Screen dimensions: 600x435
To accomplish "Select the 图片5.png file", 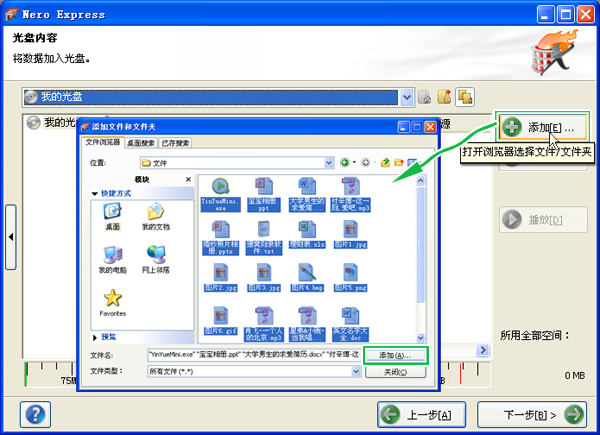I will (350, 278).
